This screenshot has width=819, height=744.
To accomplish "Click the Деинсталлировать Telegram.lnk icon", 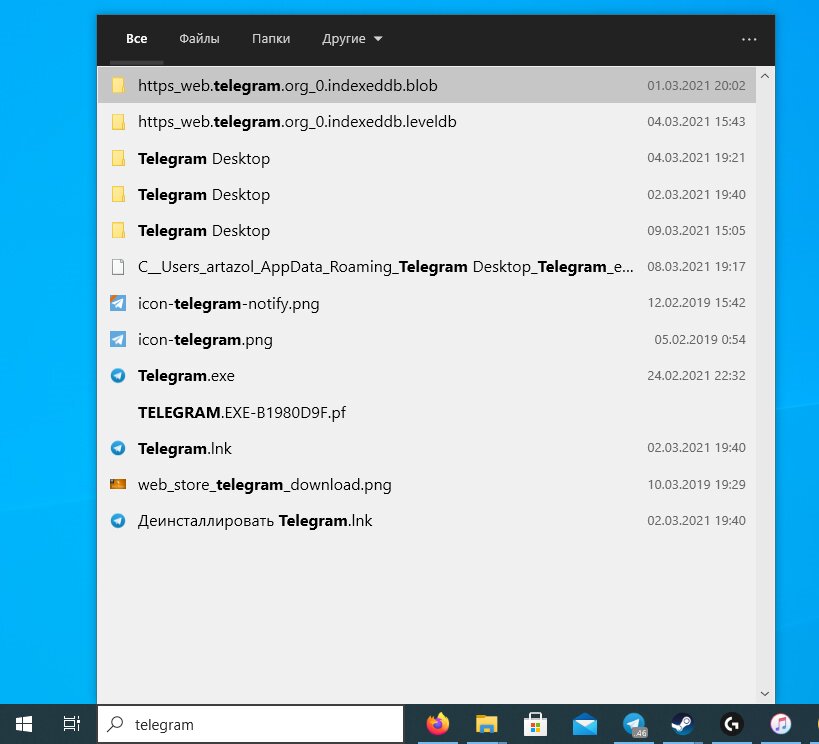I will tap(118, 521).
